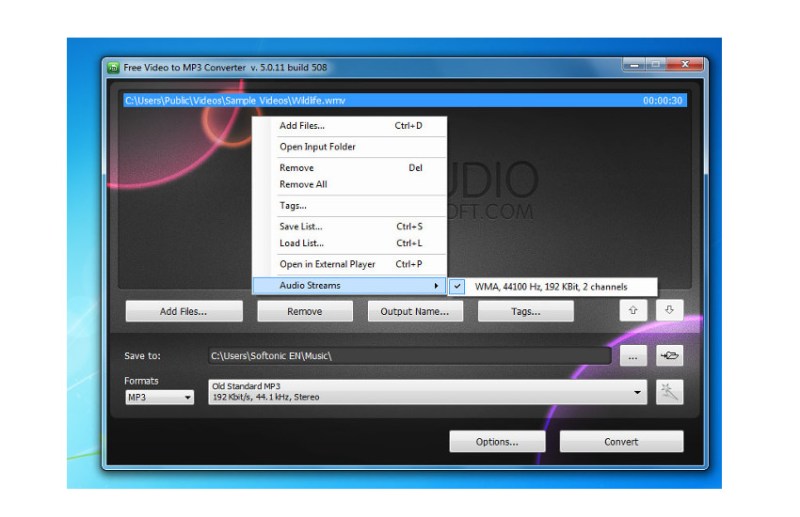This screenshot has height=517, width=800.
Task: Move the file down with the down arrow
Action: point(670,311)
